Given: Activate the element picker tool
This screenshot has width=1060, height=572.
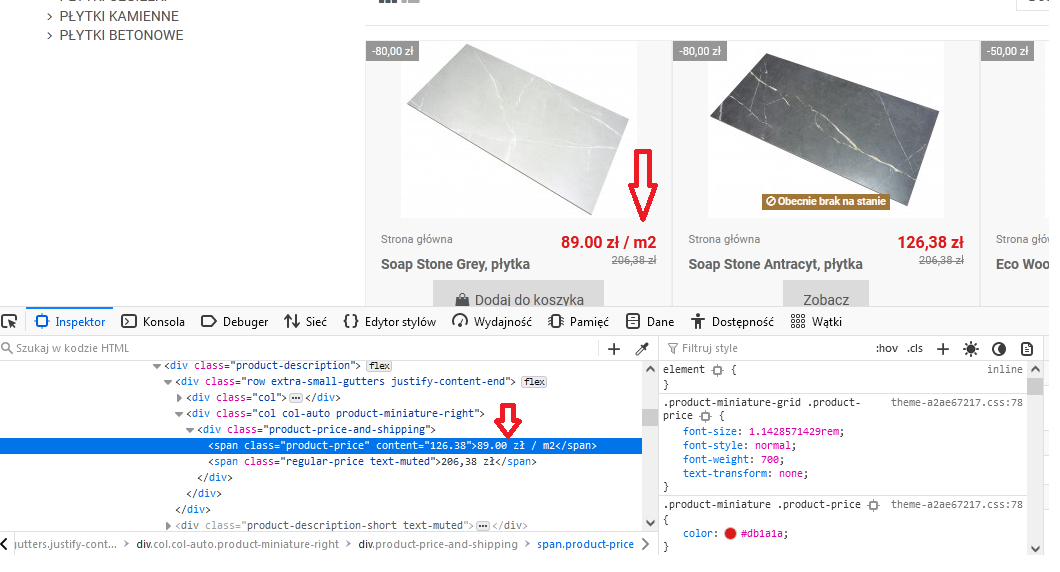Looking at the screenshot, I should [9, 322].
